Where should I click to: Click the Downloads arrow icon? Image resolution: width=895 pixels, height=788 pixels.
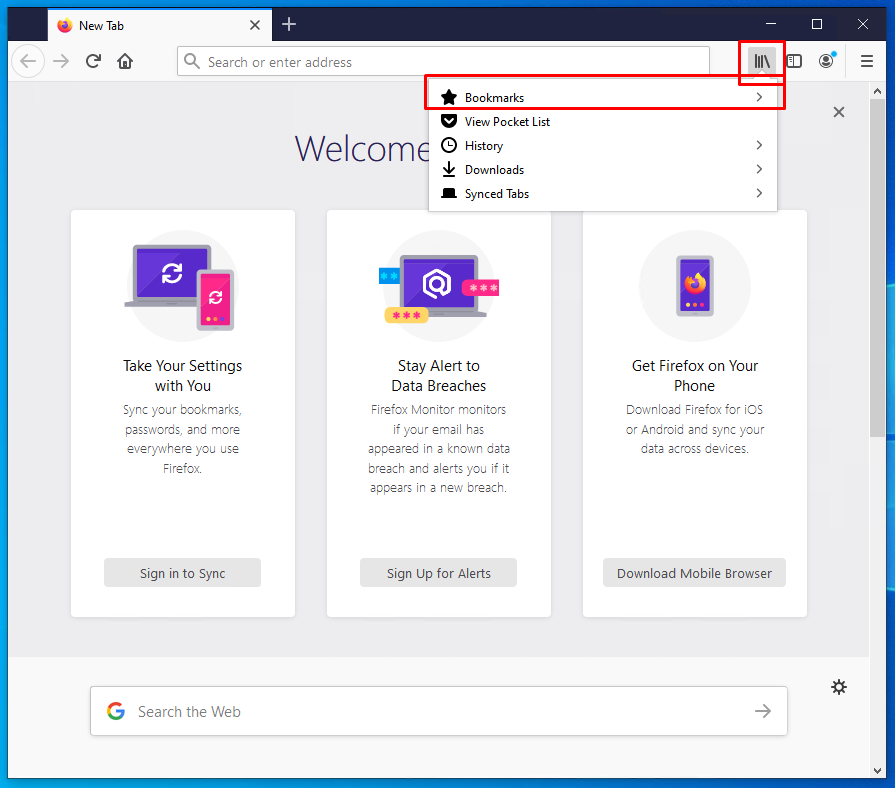[x=449, y=169]
